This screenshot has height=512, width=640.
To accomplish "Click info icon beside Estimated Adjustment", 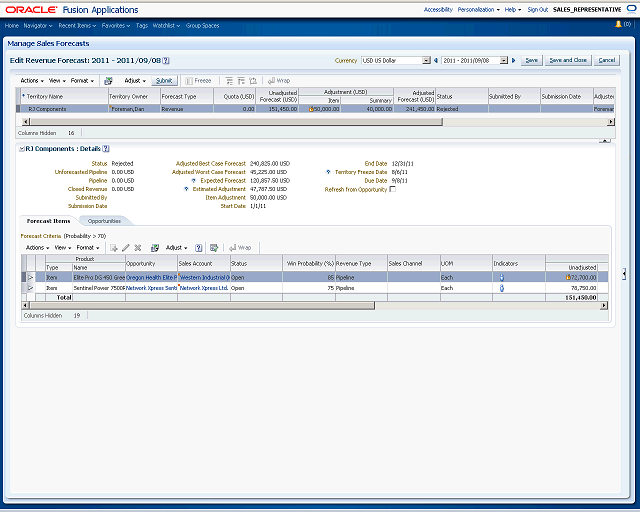I will [x=186, y=189].
